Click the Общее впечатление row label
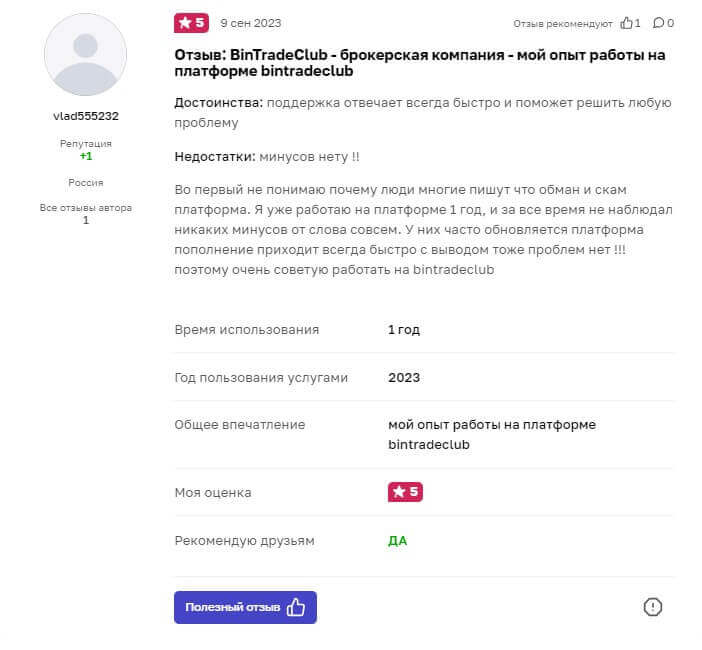This screenshot has width=702, height=650. (240, 425)
